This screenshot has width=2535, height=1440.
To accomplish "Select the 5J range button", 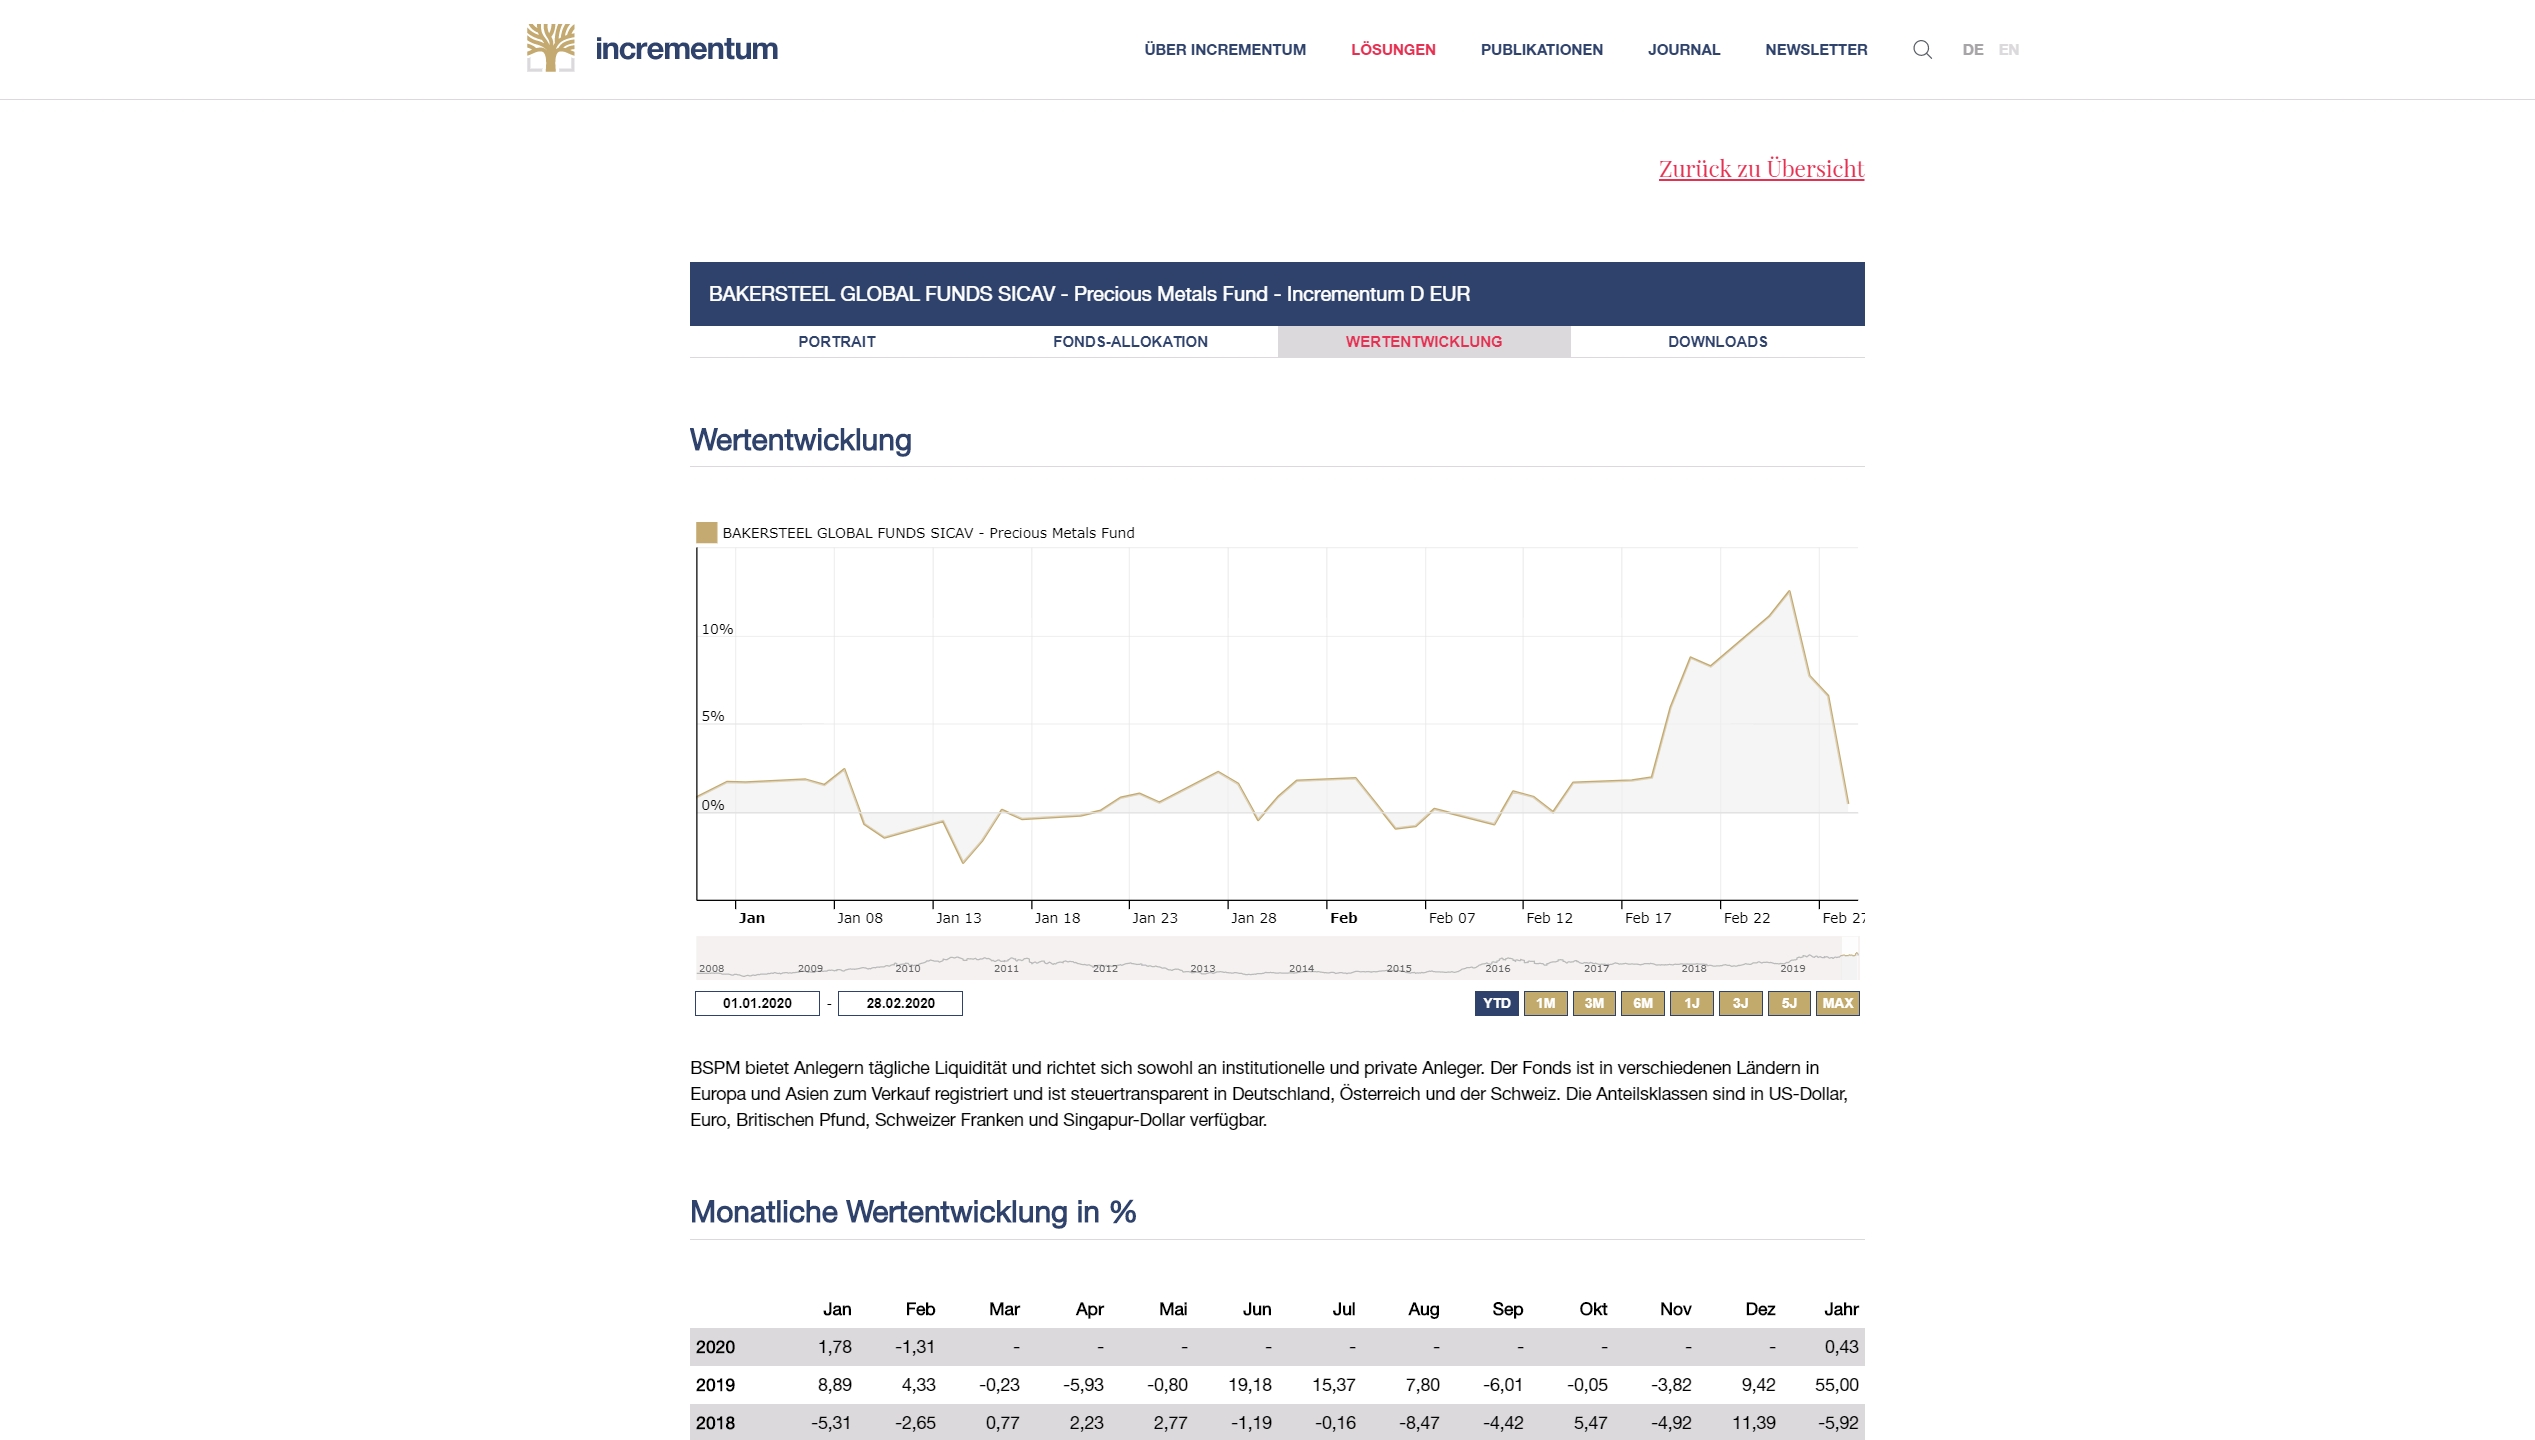I will pyautogui.click(x=1789, y=1003).
